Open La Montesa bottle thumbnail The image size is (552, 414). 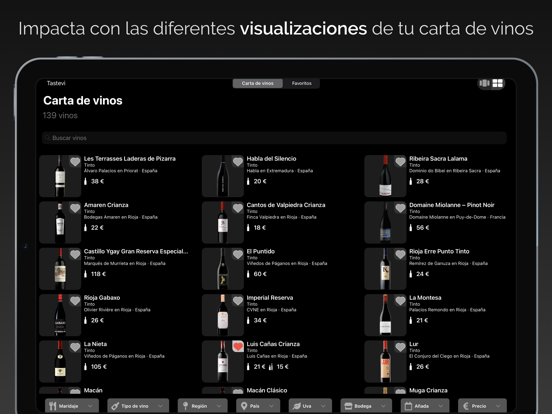[x=385, y=315]
